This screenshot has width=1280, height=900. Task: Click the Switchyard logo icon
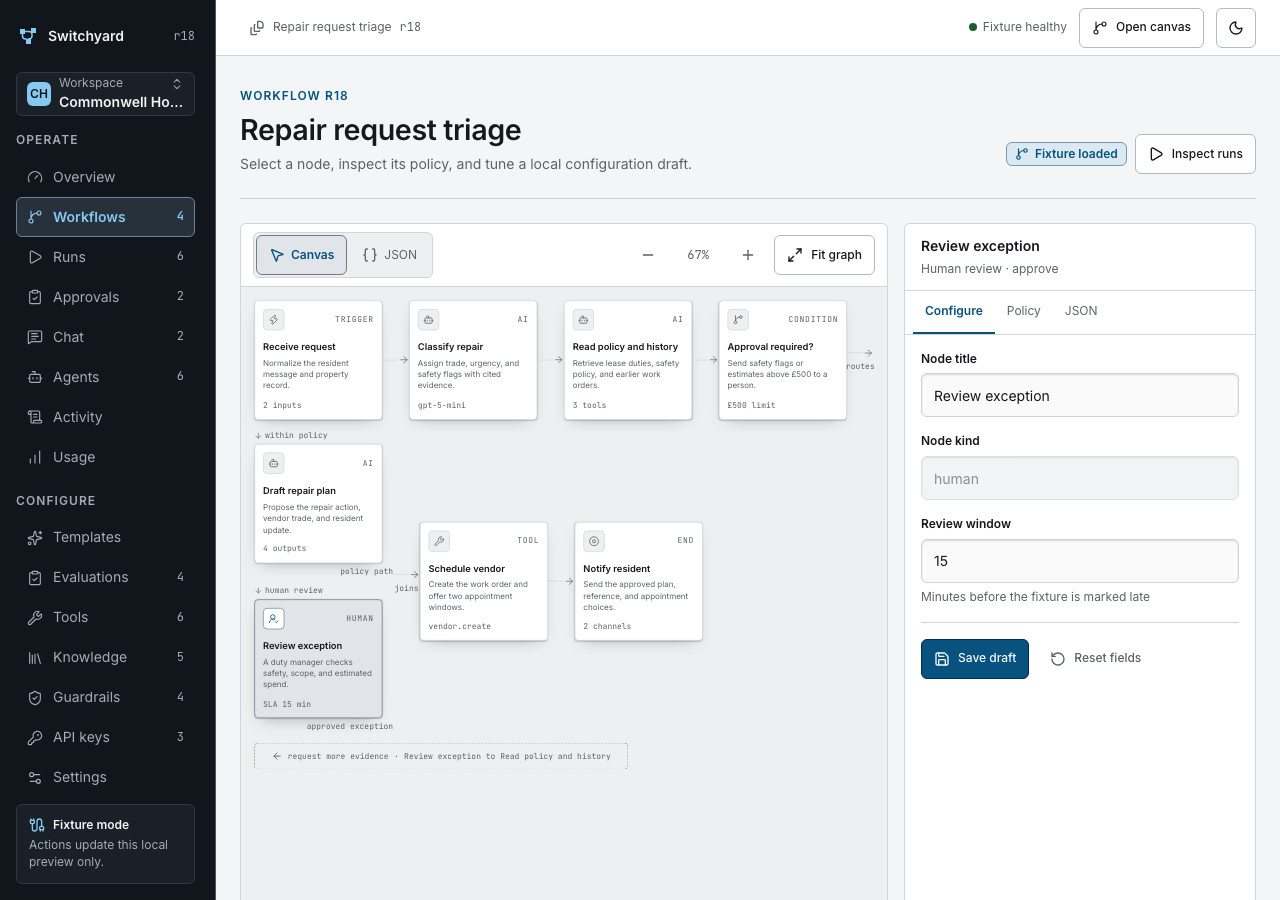tap(28, 36)
